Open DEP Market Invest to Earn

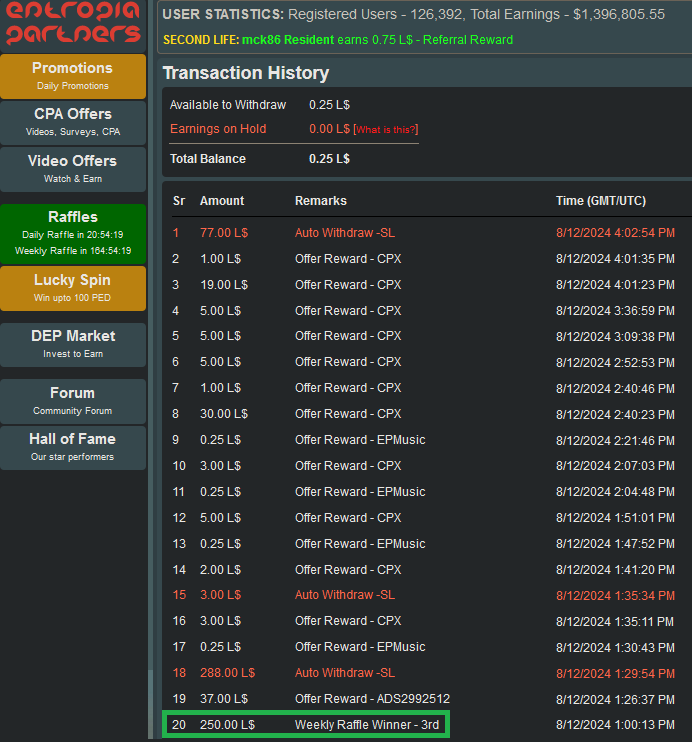[73, 344]
